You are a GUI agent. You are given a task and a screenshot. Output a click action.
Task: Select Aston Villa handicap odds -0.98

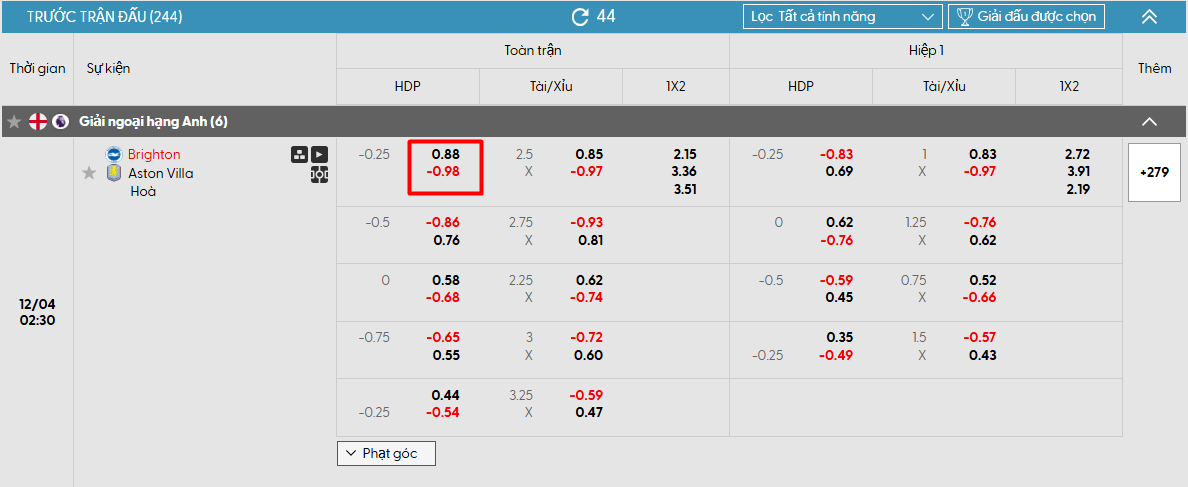click(x=445, y=172)
